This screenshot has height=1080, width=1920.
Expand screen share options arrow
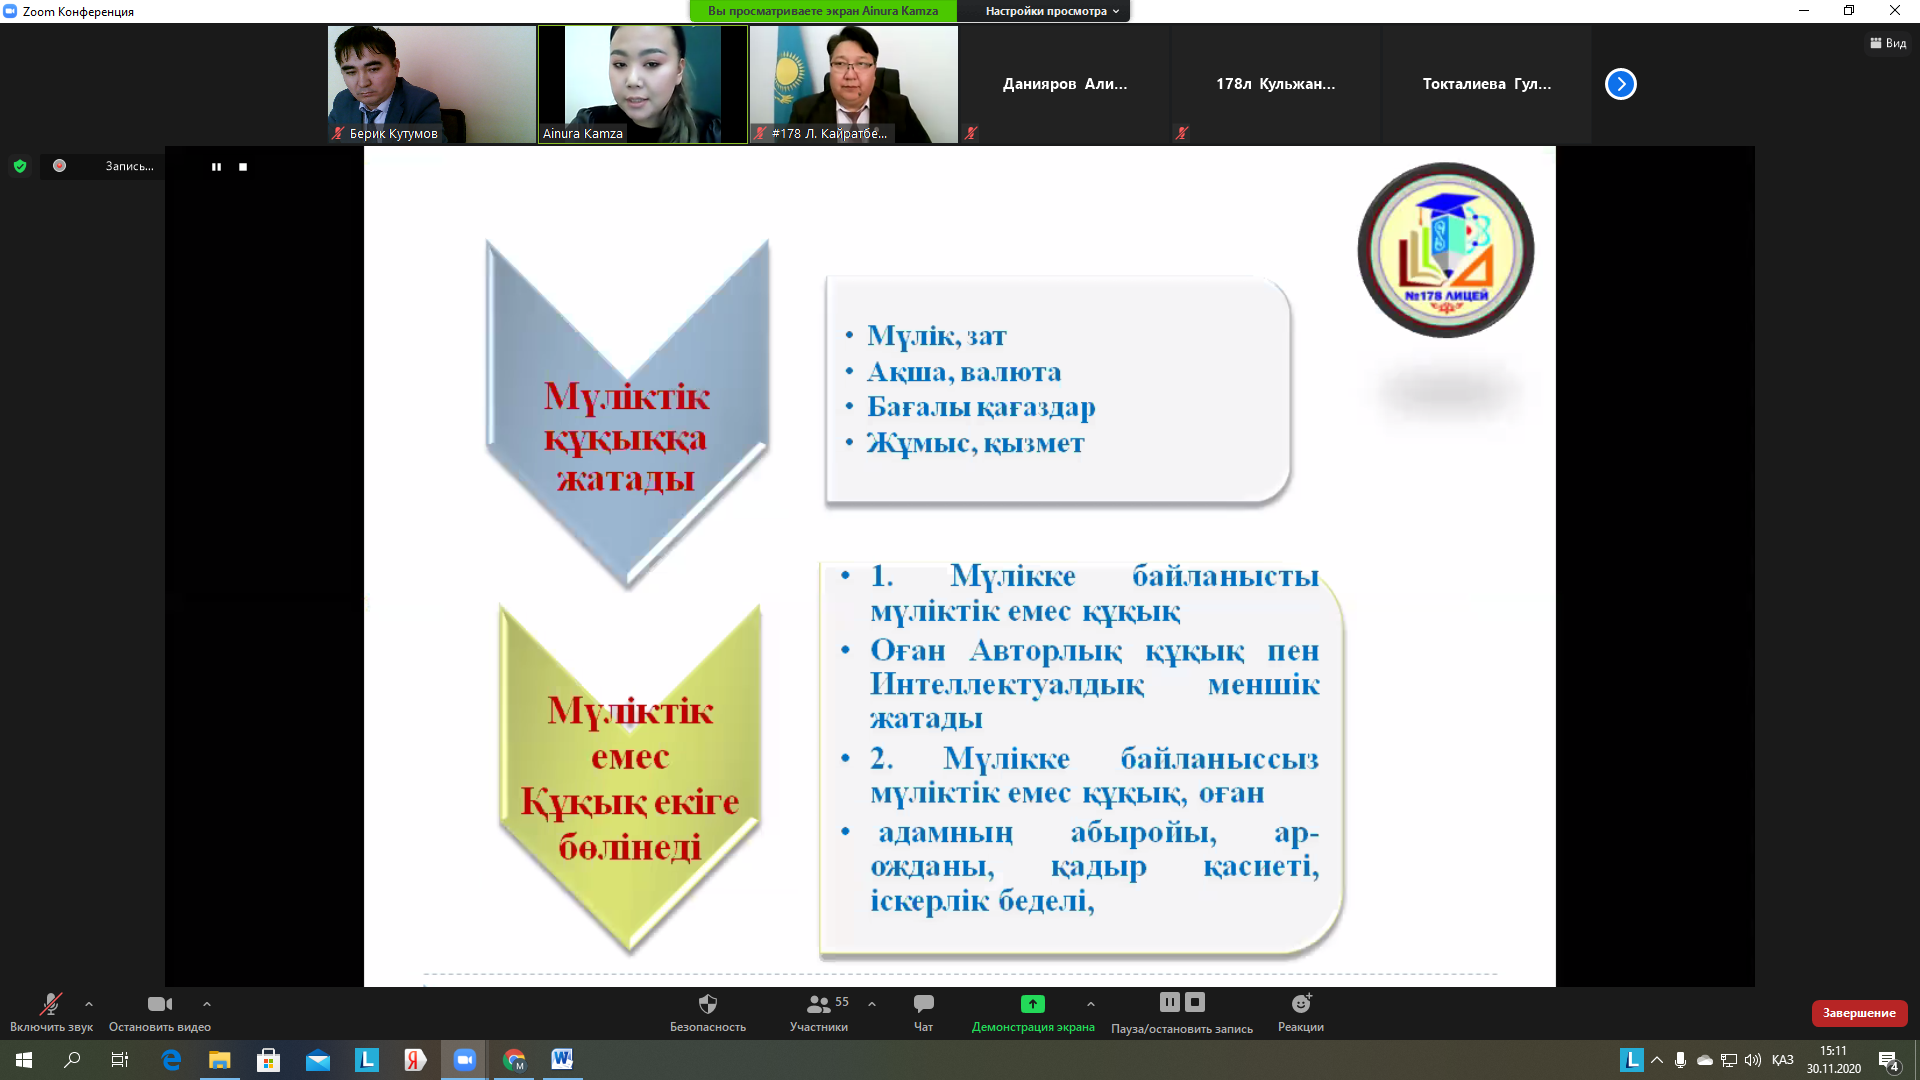pyautogui.click(x=1091, y=1004)
